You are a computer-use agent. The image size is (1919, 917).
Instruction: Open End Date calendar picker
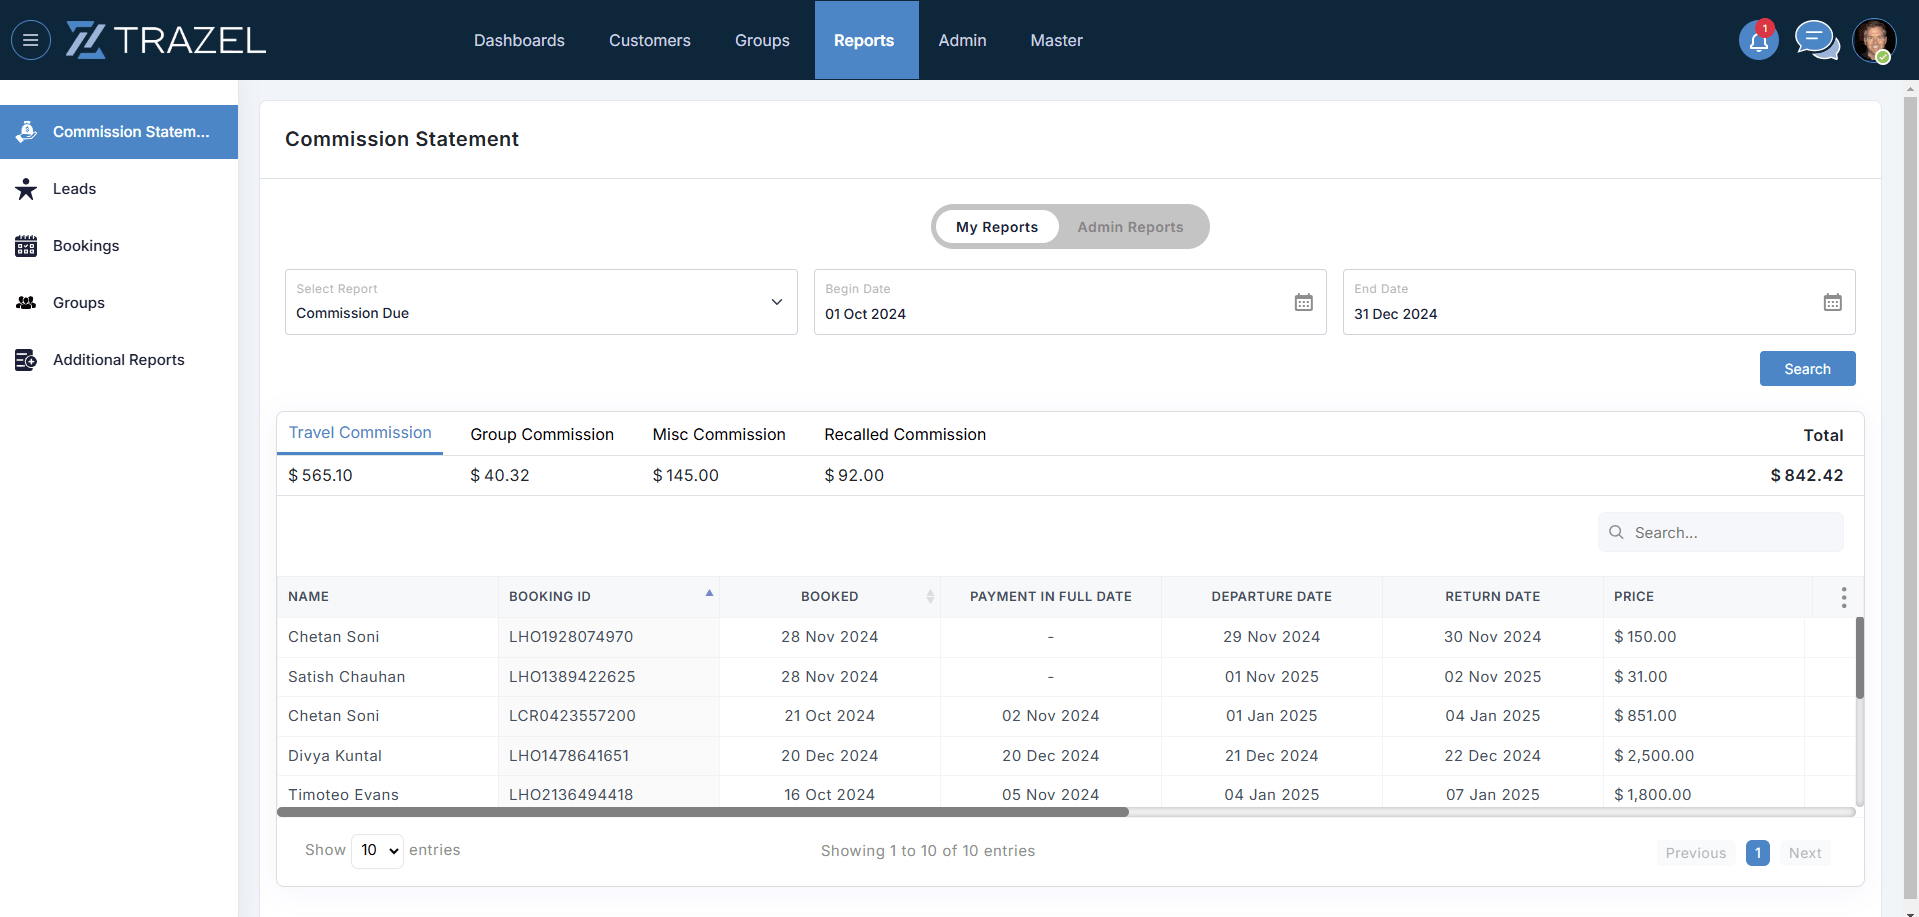coord(1832,302)
